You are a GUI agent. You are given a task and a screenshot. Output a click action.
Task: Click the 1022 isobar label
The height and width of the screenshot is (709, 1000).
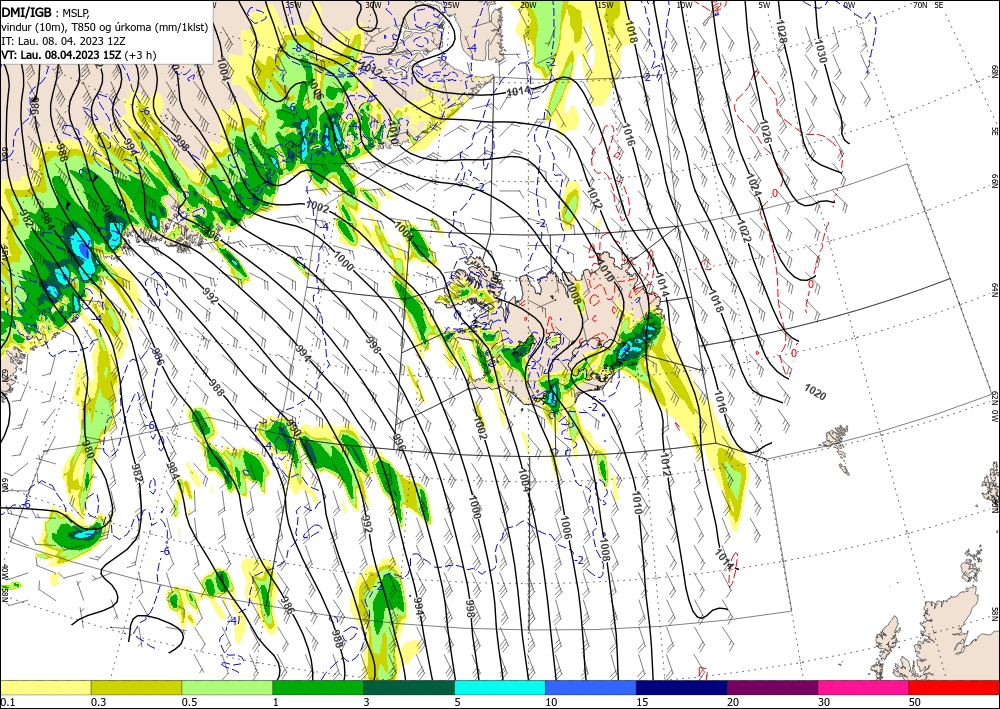[x=743, y=231]
